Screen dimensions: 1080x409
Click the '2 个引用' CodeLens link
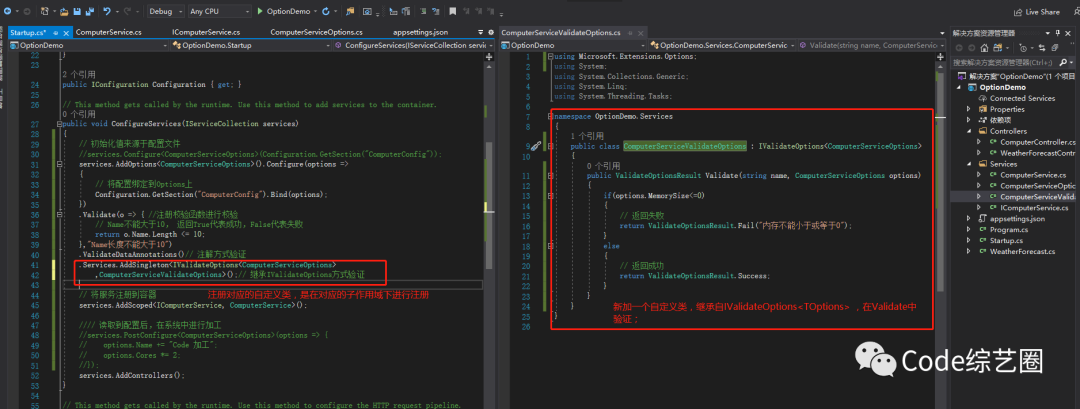pos(79,74)
